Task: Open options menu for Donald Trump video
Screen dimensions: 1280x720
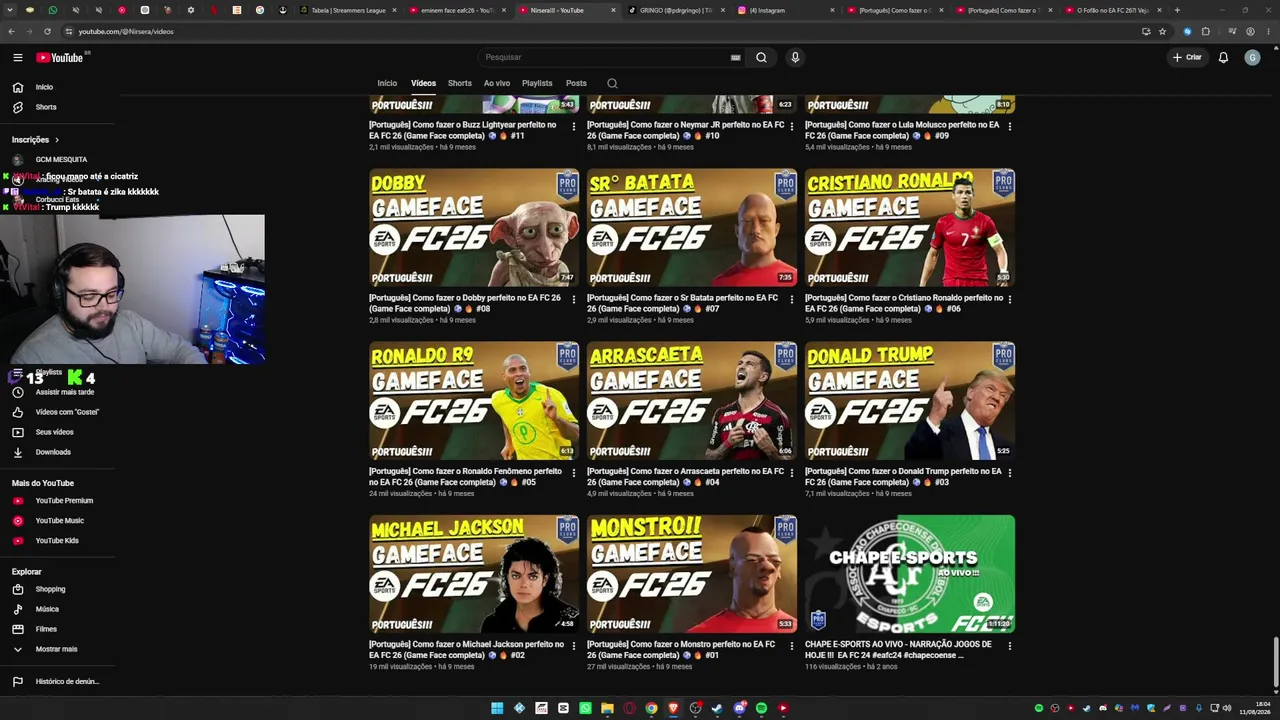Action: pos(1010,473)
